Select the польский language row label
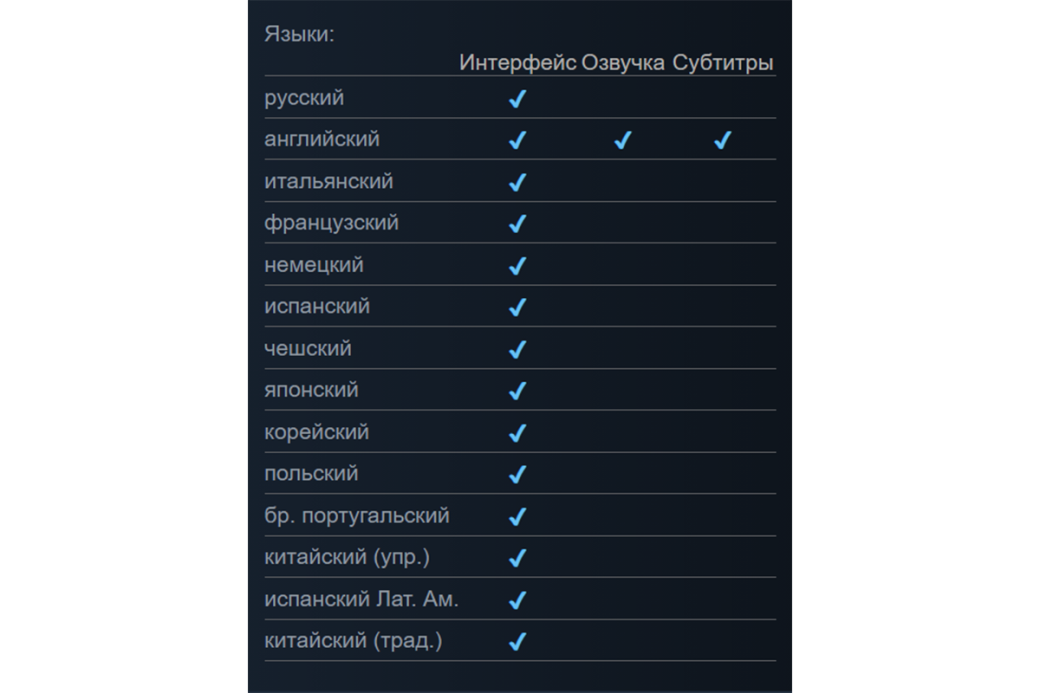 click(x=311, y=473)
